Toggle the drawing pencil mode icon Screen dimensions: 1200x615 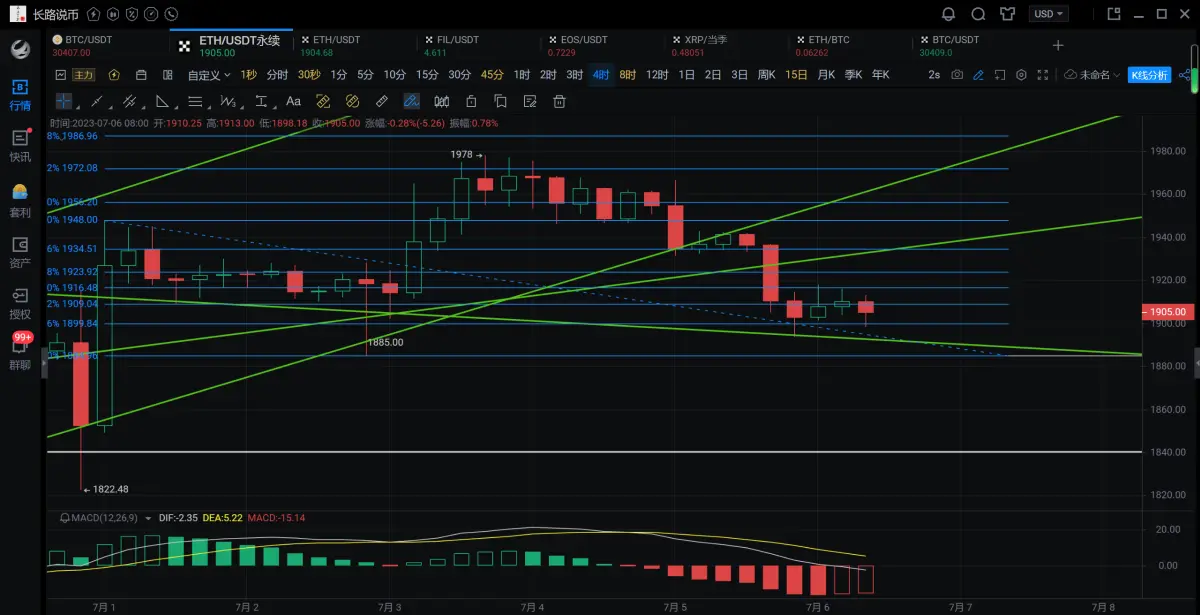[x=979, y=75]
